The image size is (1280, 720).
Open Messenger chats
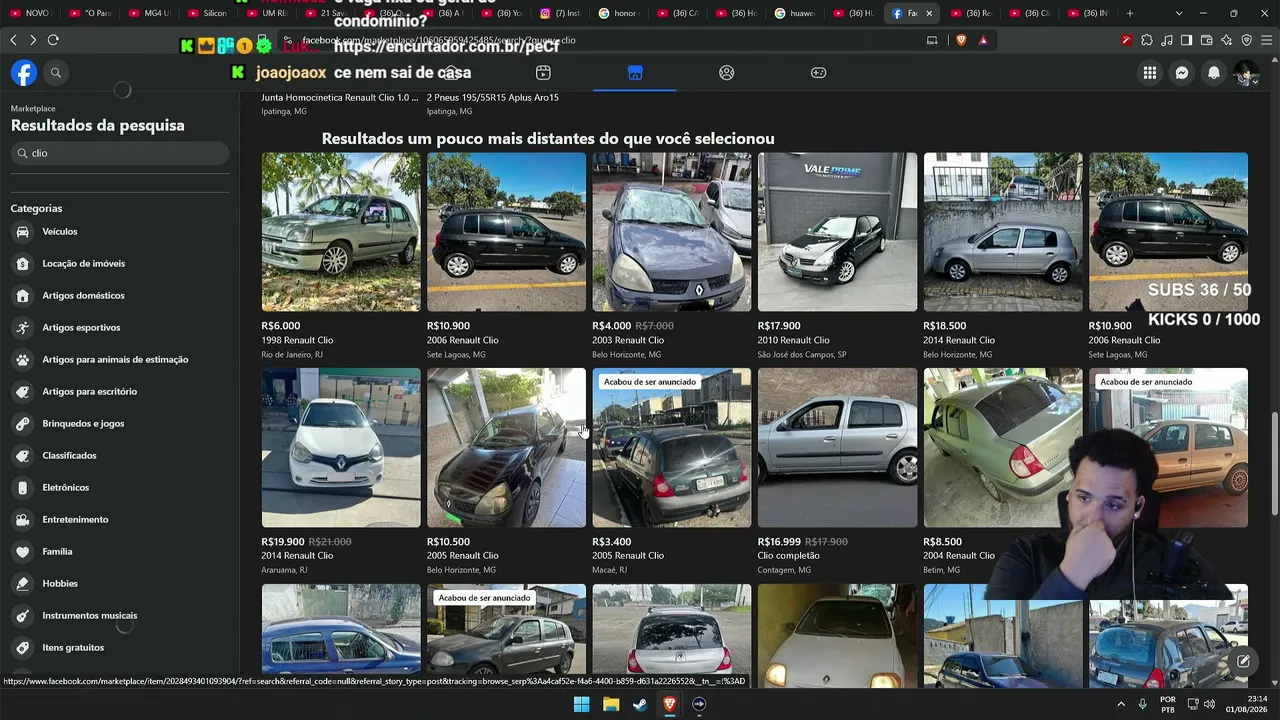point(1182,73)
